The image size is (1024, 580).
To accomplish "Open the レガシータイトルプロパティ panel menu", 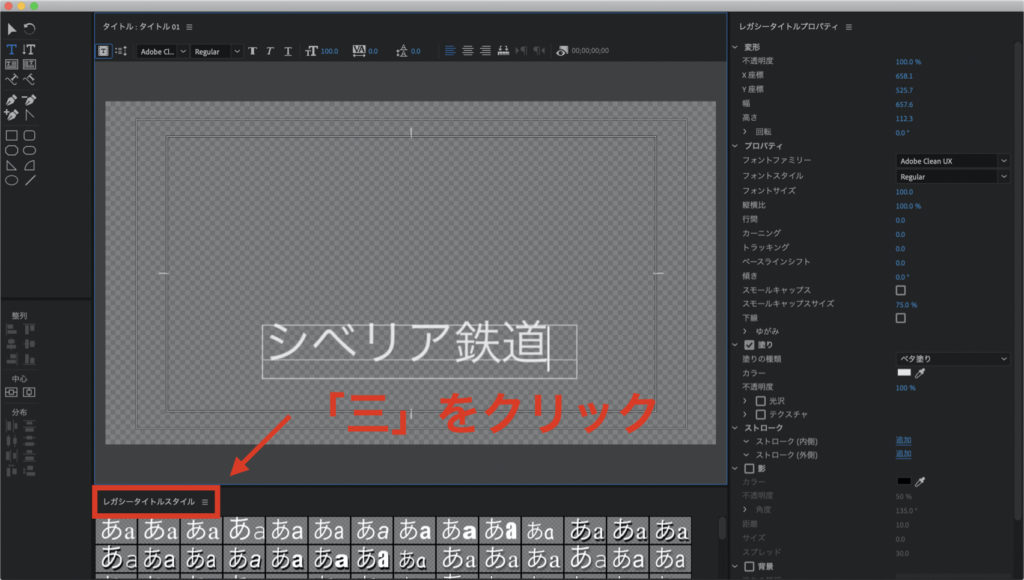I will pyautogui.click(x=849, y=27).
